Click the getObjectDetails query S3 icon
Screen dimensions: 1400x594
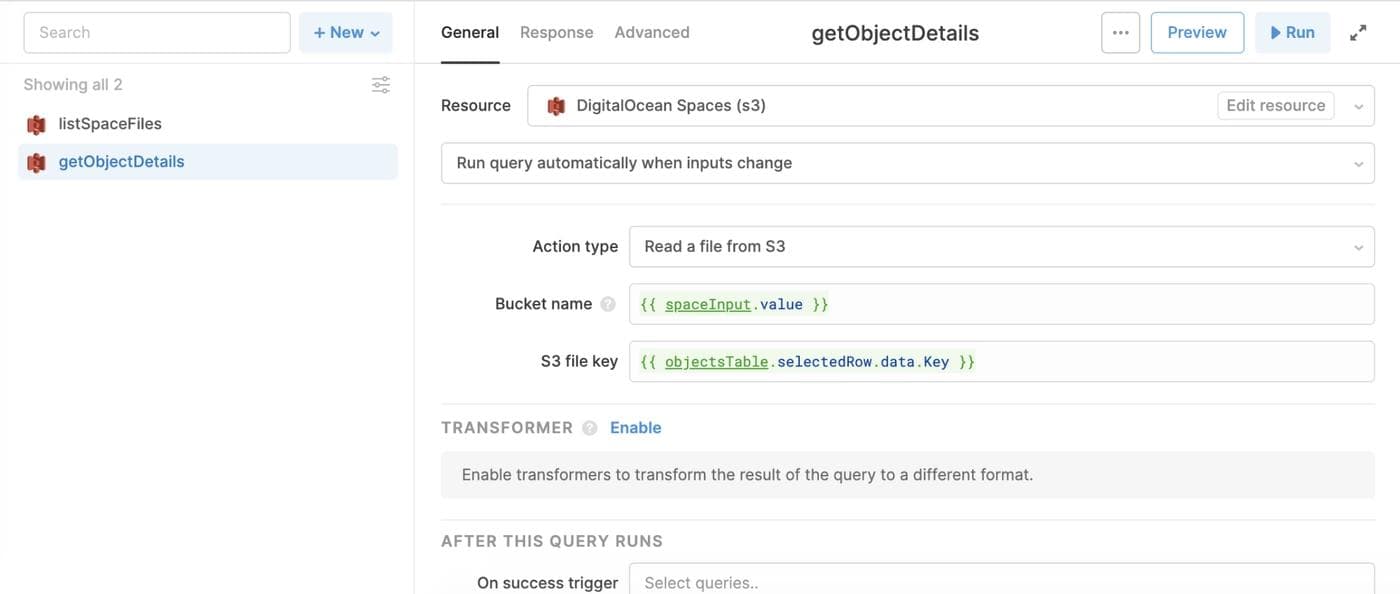click(x=37, y=162)
